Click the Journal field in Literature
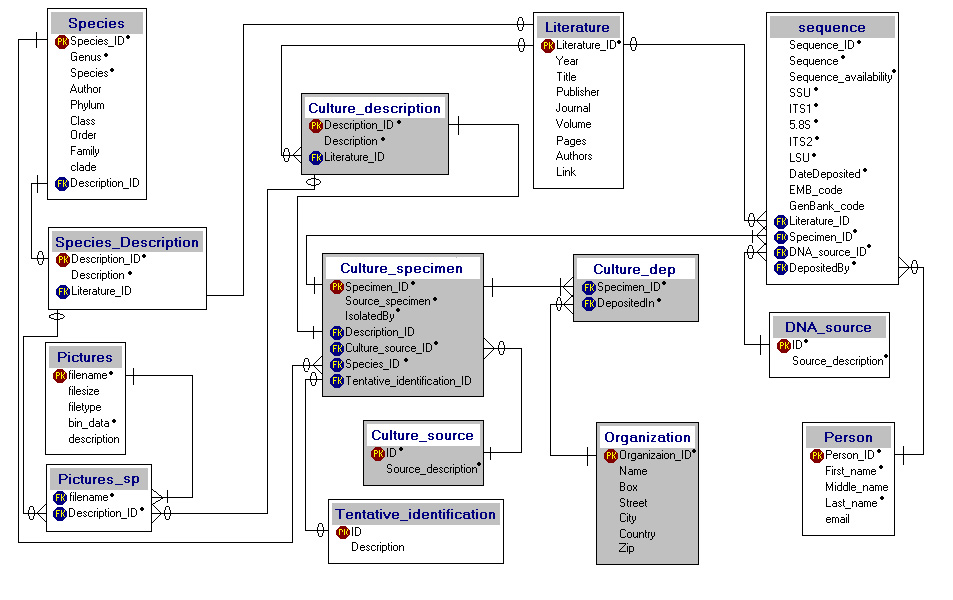 [x=573, y=108]
